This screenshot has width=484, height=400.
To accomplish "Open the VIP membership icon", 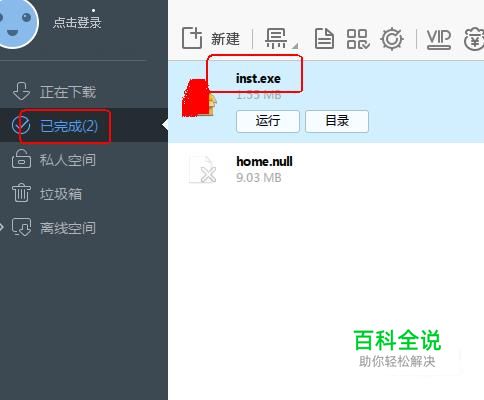I will (x=439, y=39).
